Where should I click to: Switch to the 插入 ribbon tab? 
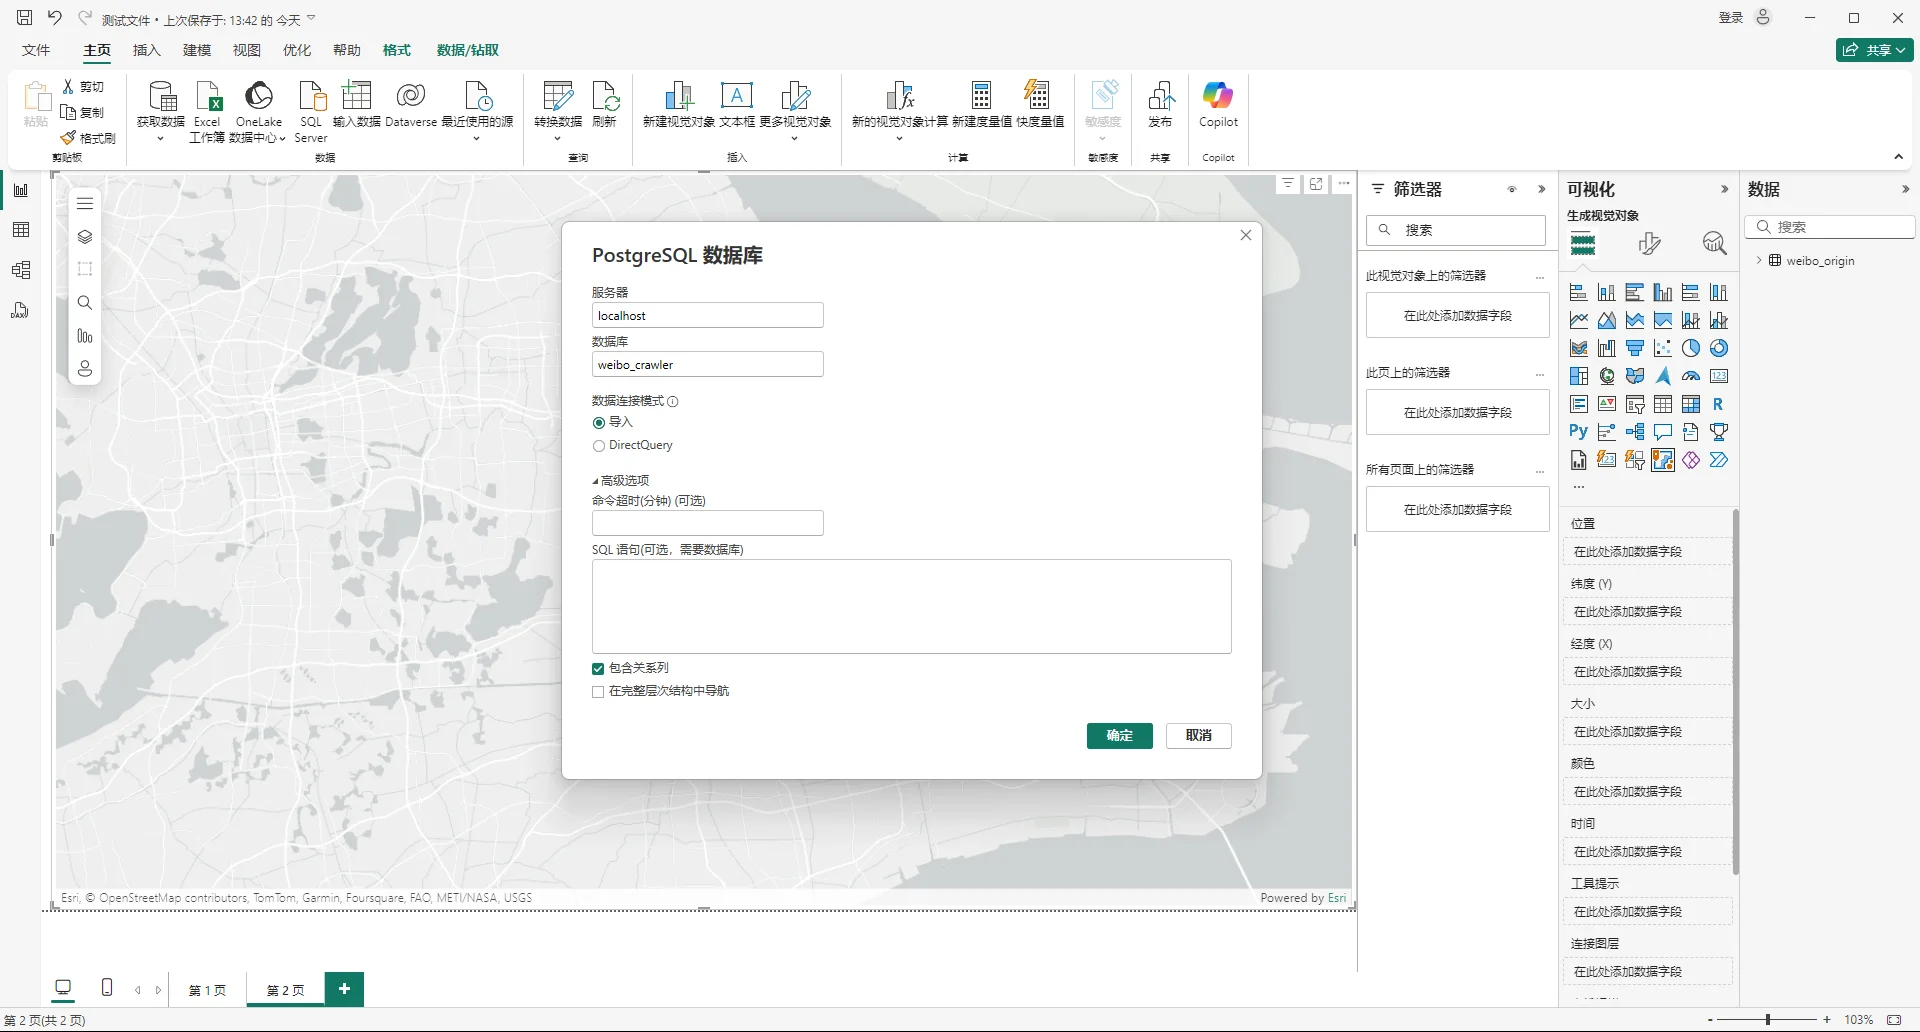[x=146, y=50]
